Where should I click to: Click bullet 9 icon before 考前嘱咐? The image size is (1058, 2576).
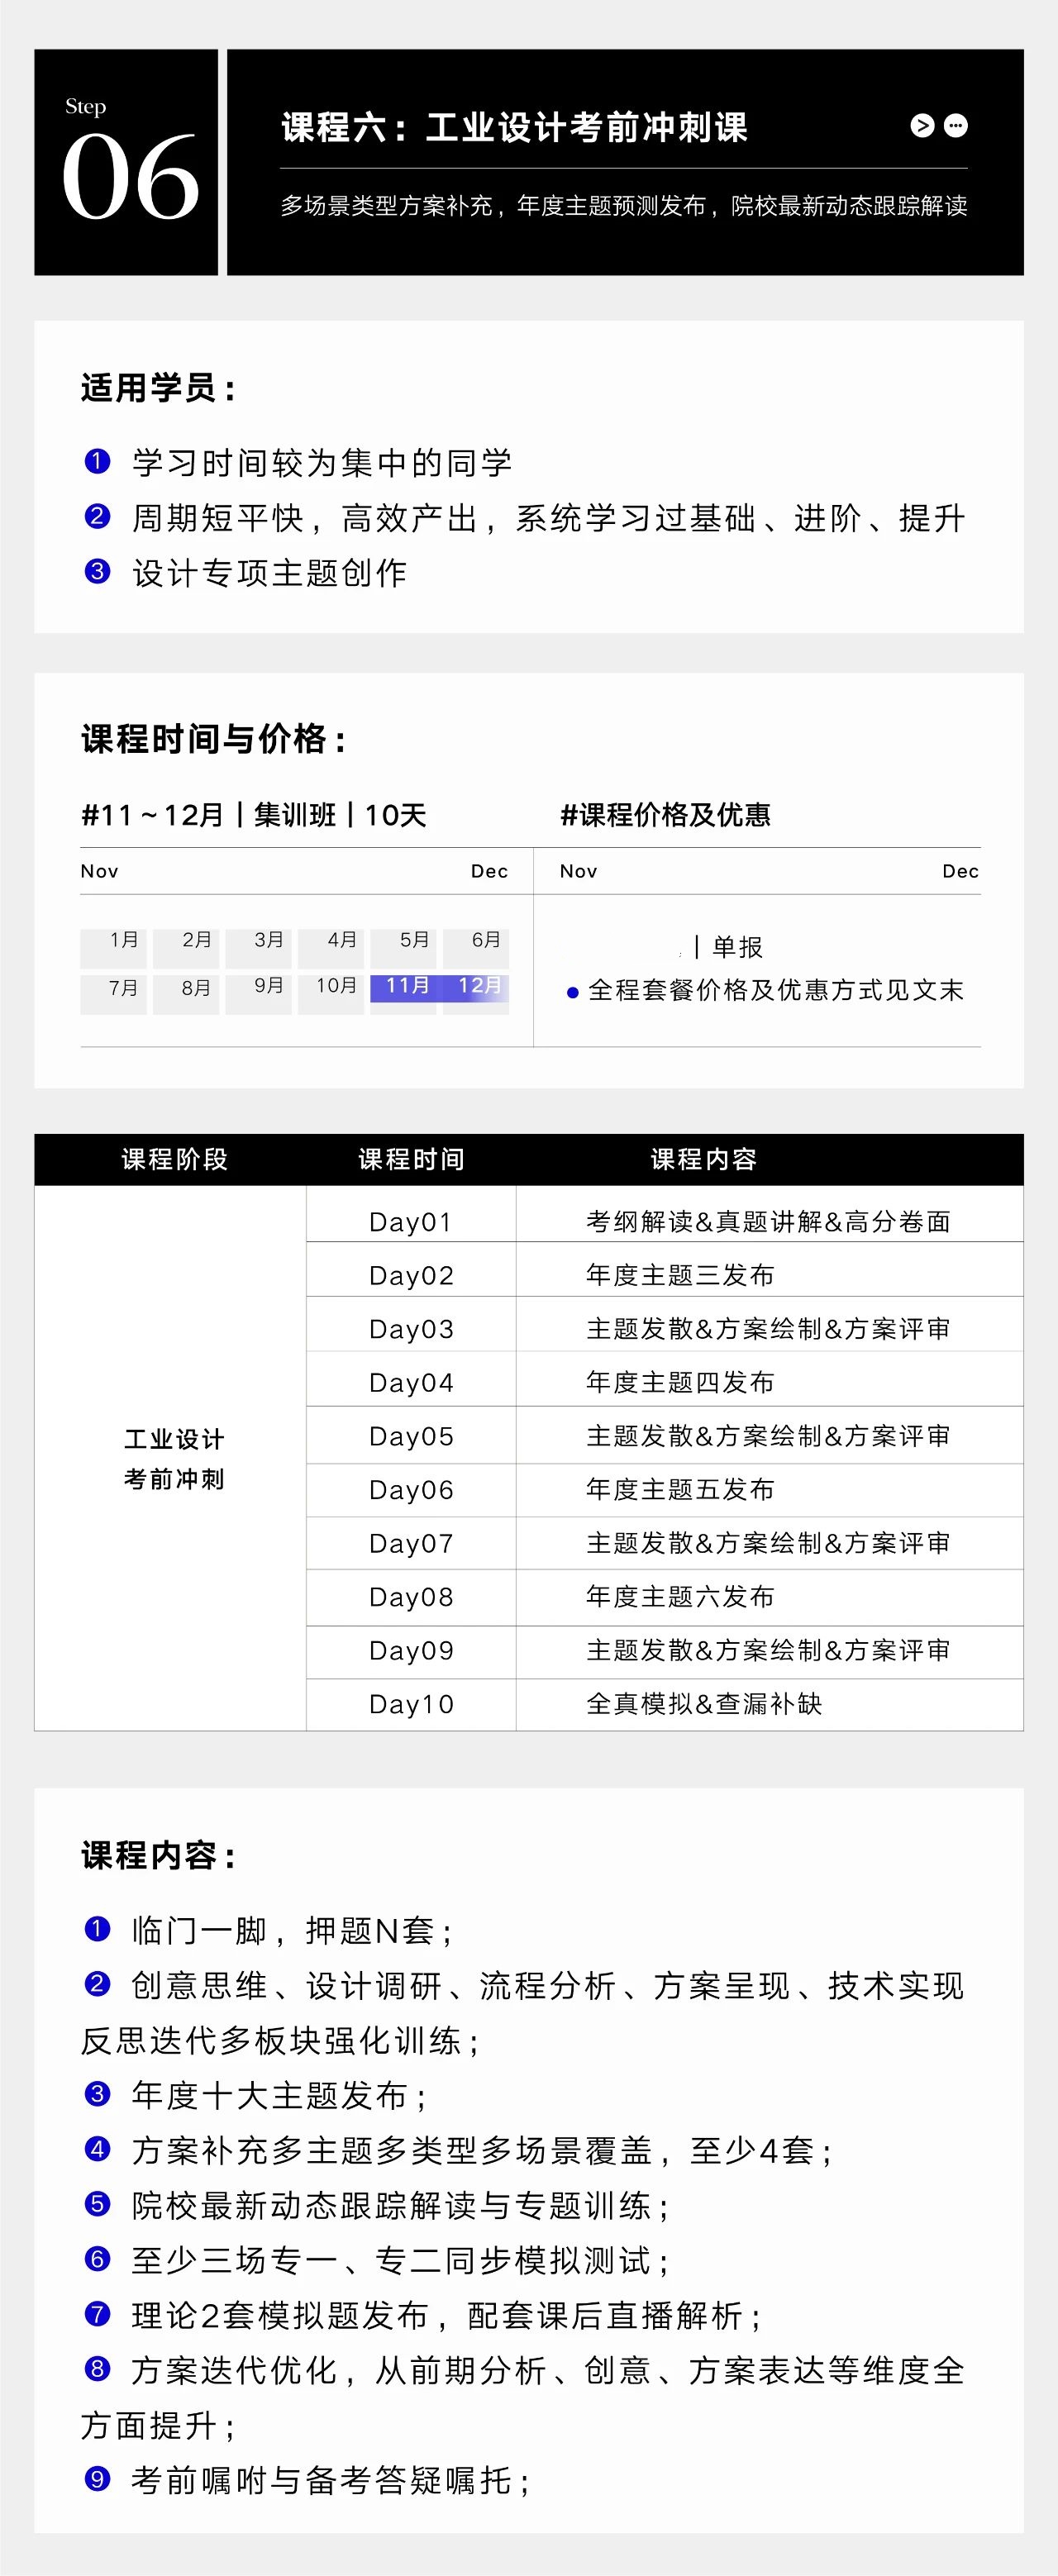click(x=97, y=2478)
